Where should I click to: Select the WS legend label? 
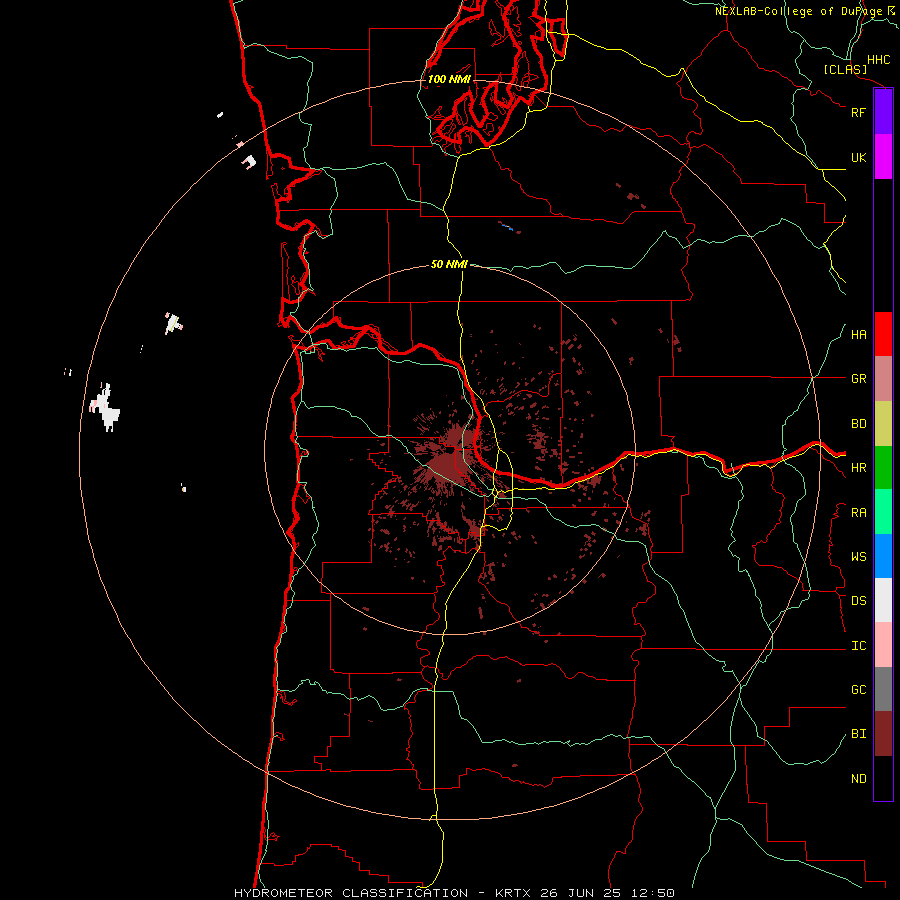coord(858,557)
